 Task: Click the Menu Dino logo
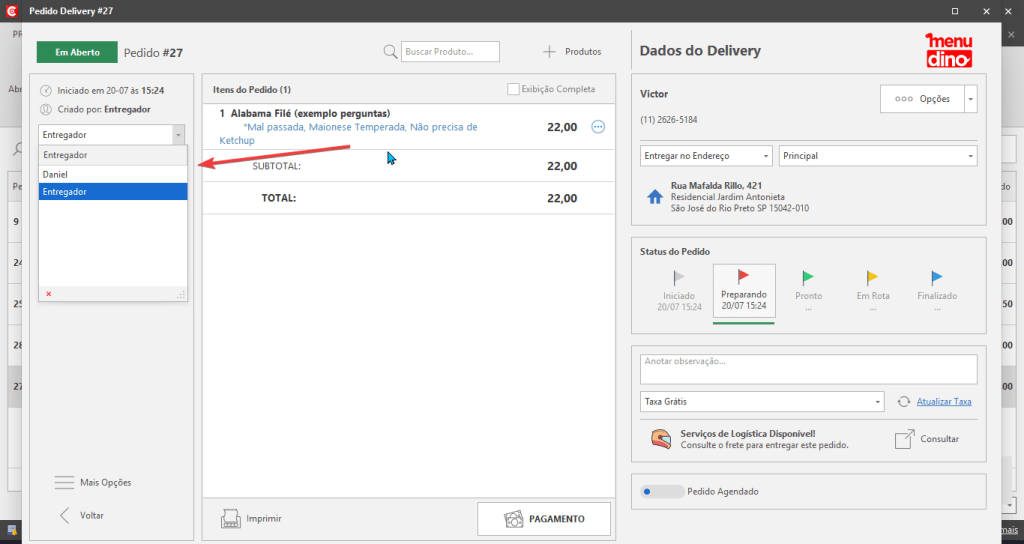(949, 50)
